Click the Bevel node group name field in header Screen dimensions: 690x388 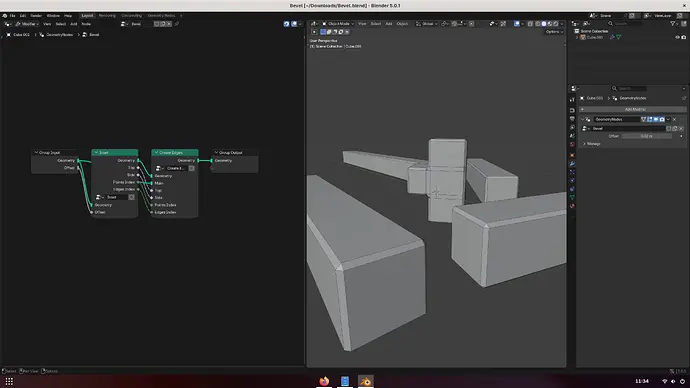(141, 24)
